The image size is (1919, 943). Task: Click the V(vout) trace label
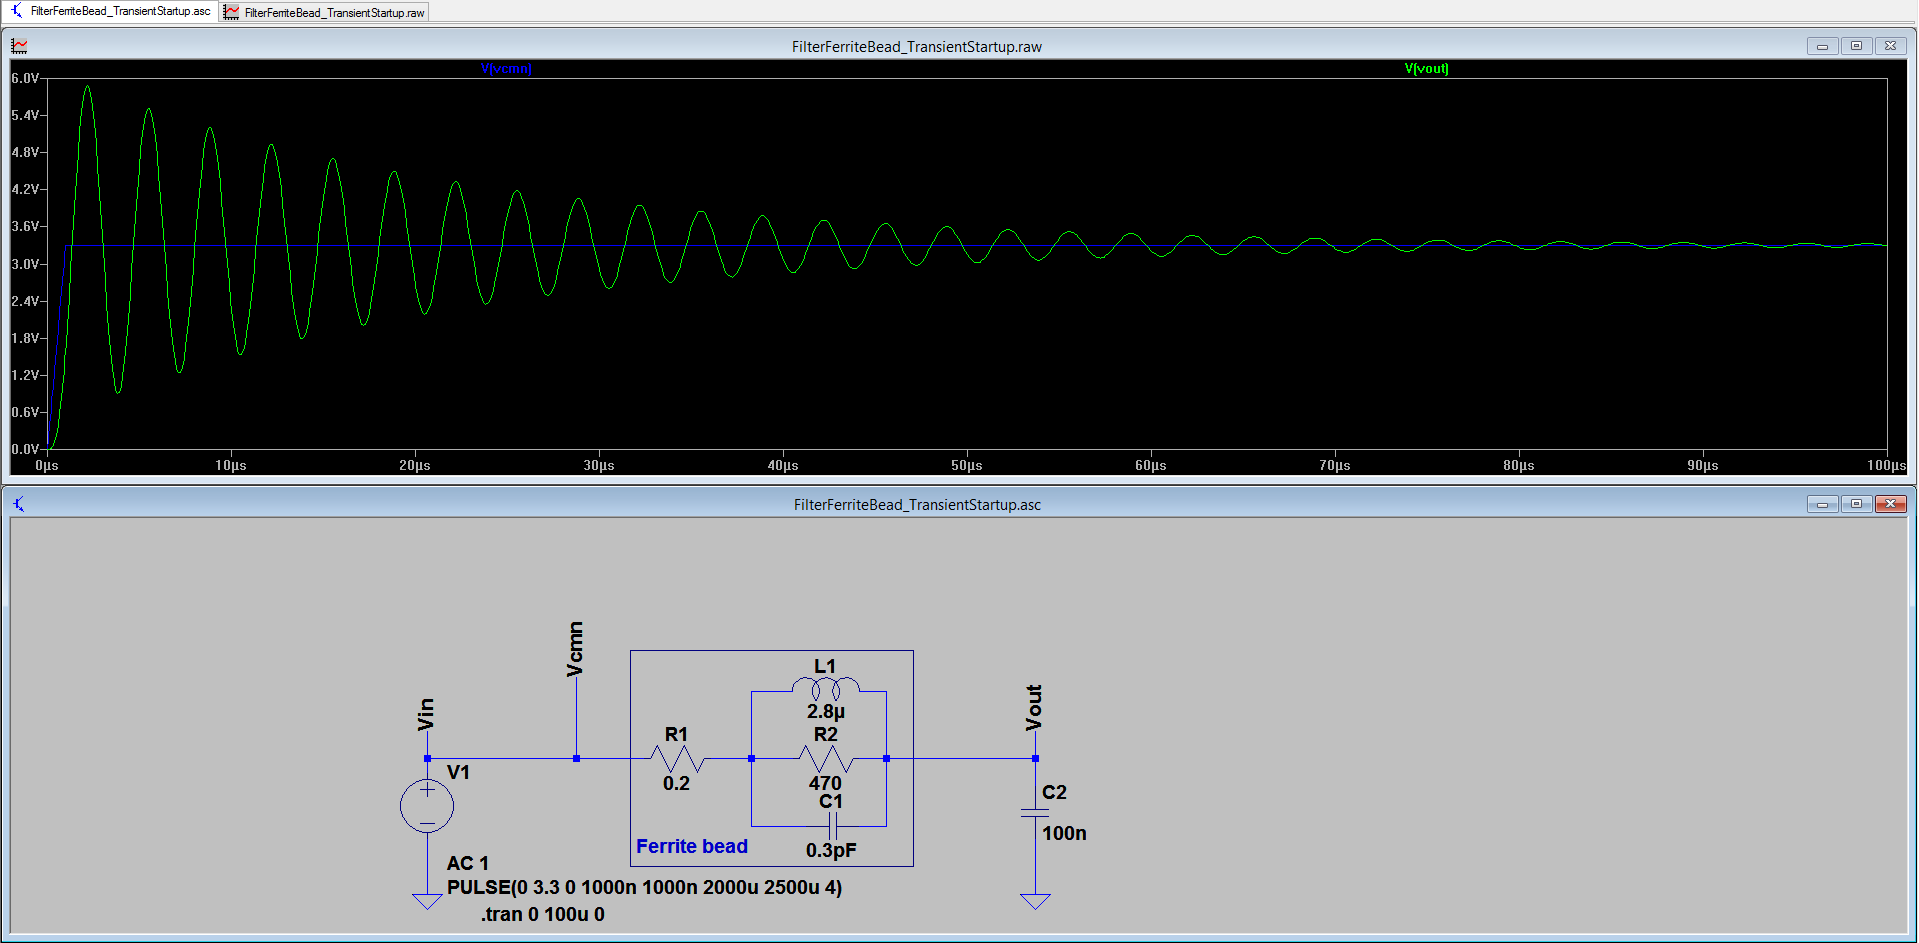click(1426, 69)
